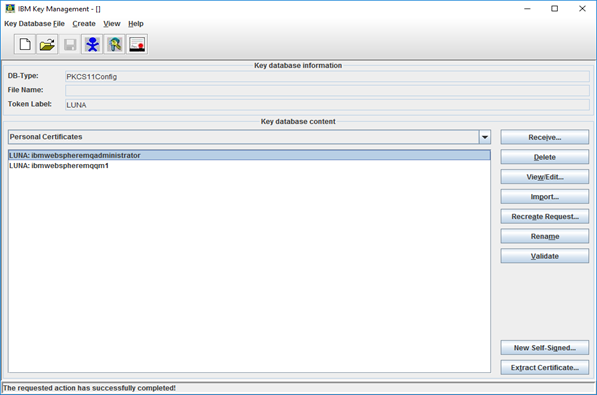Minimize the IBM Key Management window
Screen dimensions: 597x395
(x=527, y=8)
